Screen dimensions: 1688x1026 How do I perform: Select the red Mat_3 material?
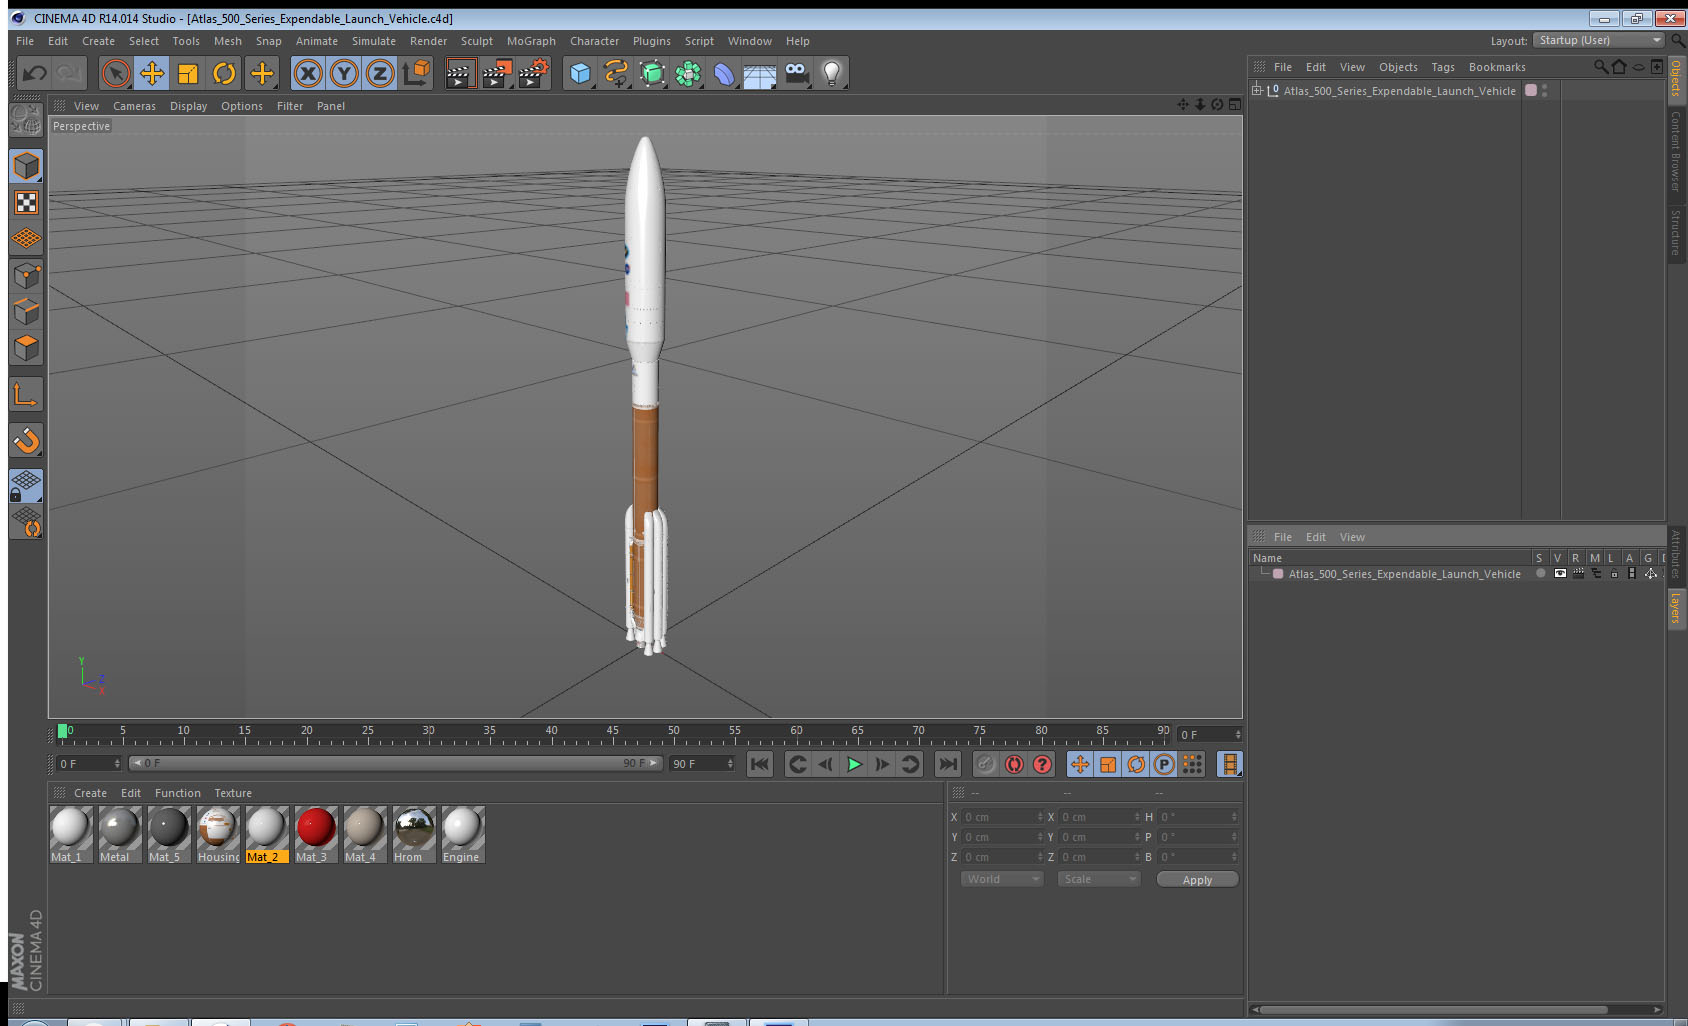(x=316, y=834)
